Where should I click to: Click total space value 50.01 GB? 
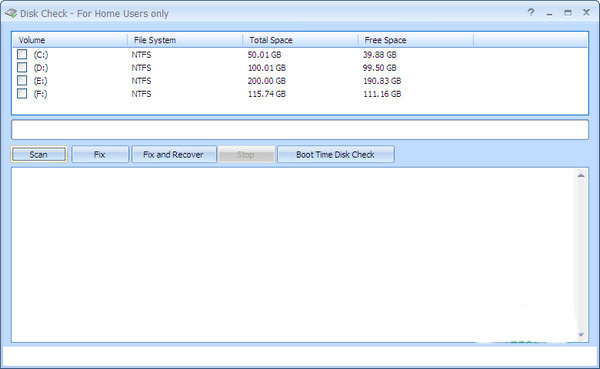coord(264,55)
